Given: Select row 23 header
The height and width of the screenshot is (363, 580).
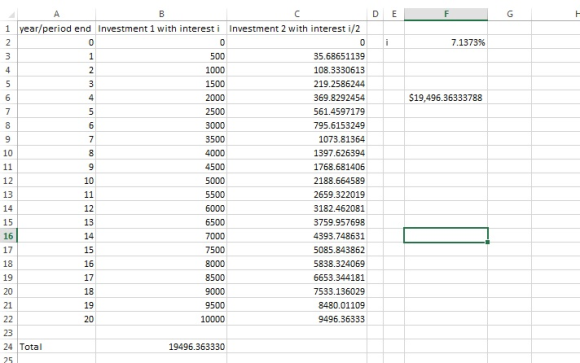Looking at the screenshot, I should 8,333.
